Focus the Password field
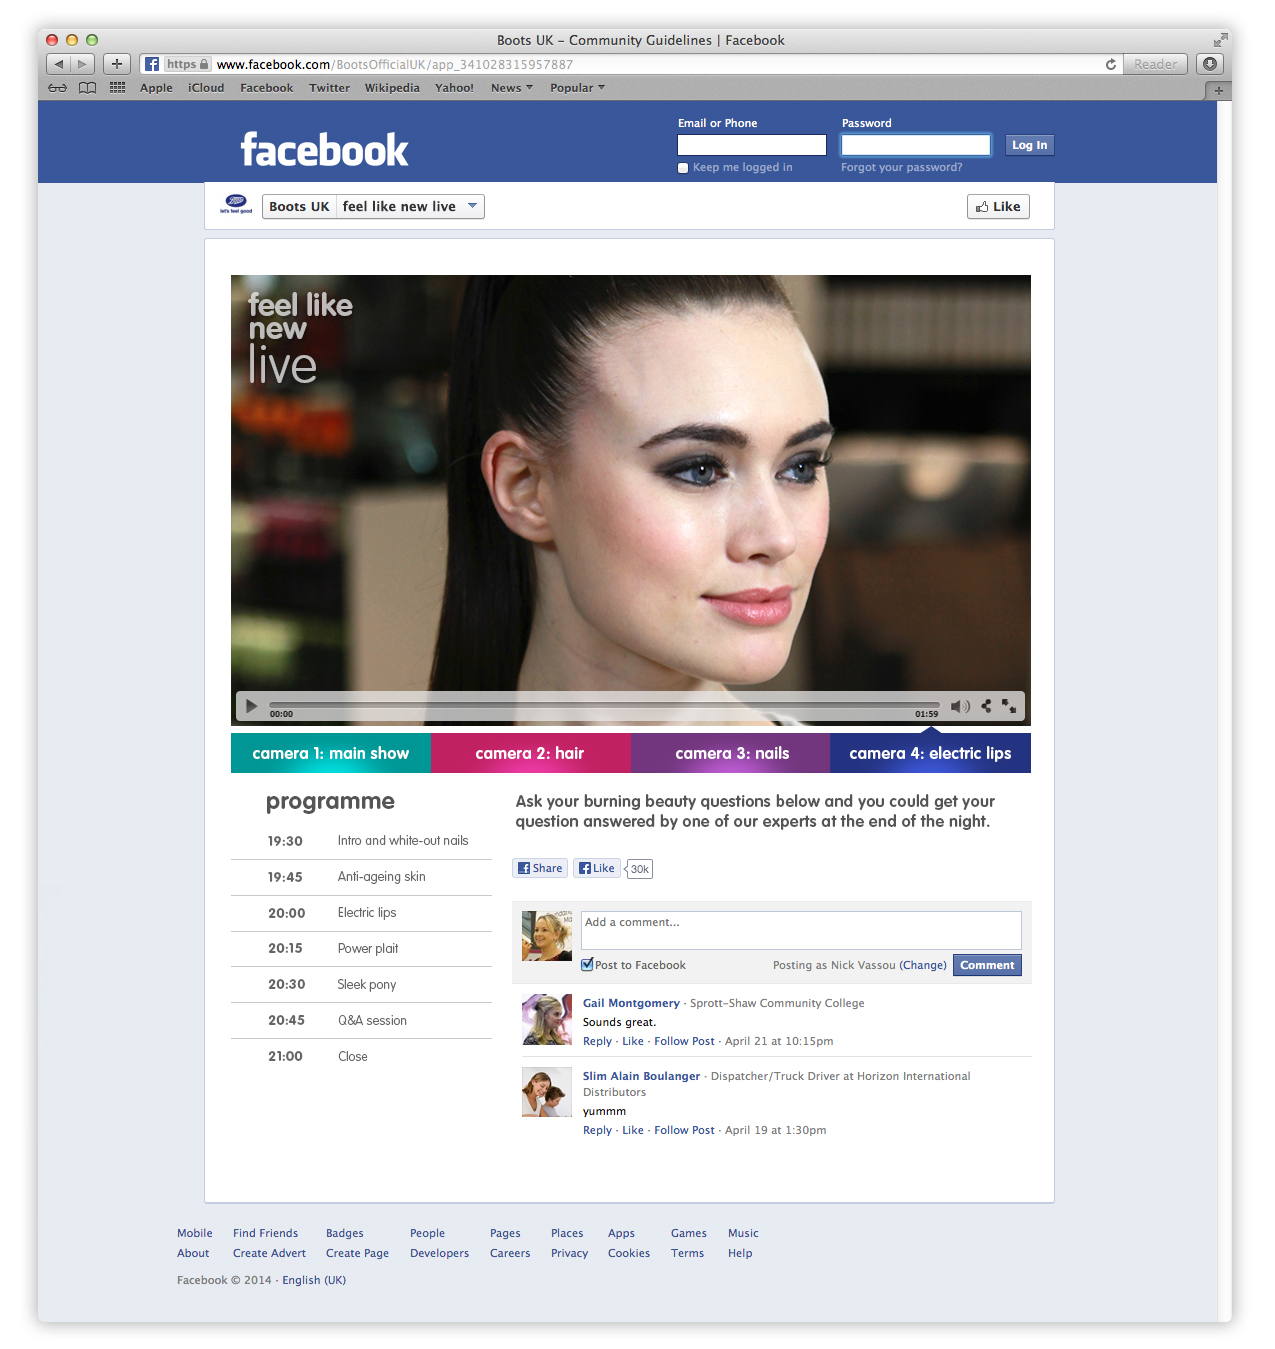The height and width of the screenshot is (1349, 1275). click(916, 145)
